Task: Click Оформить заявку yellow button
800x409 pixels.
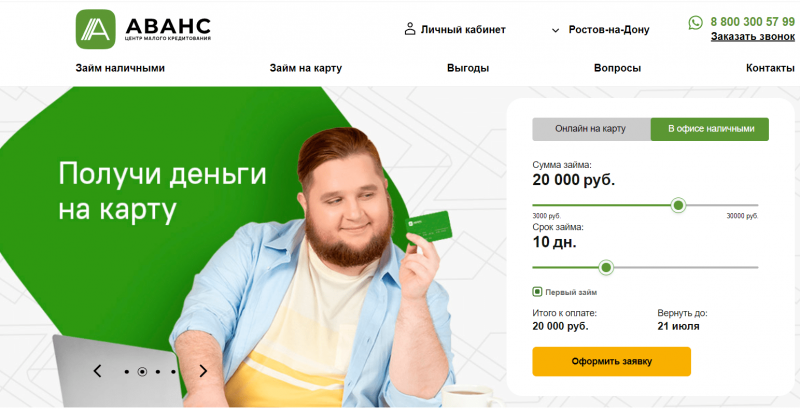Action: (611, 362)
